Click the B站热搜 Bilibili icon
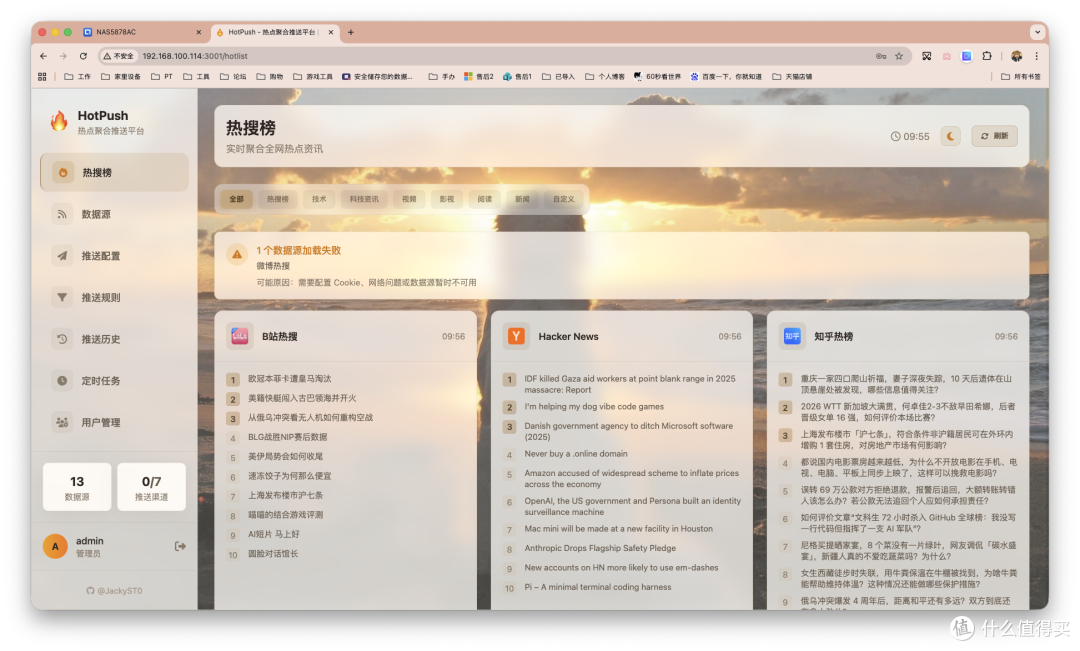Viewport: 1080px width, 651px height. pyautogui.click(x=239, y=336)
